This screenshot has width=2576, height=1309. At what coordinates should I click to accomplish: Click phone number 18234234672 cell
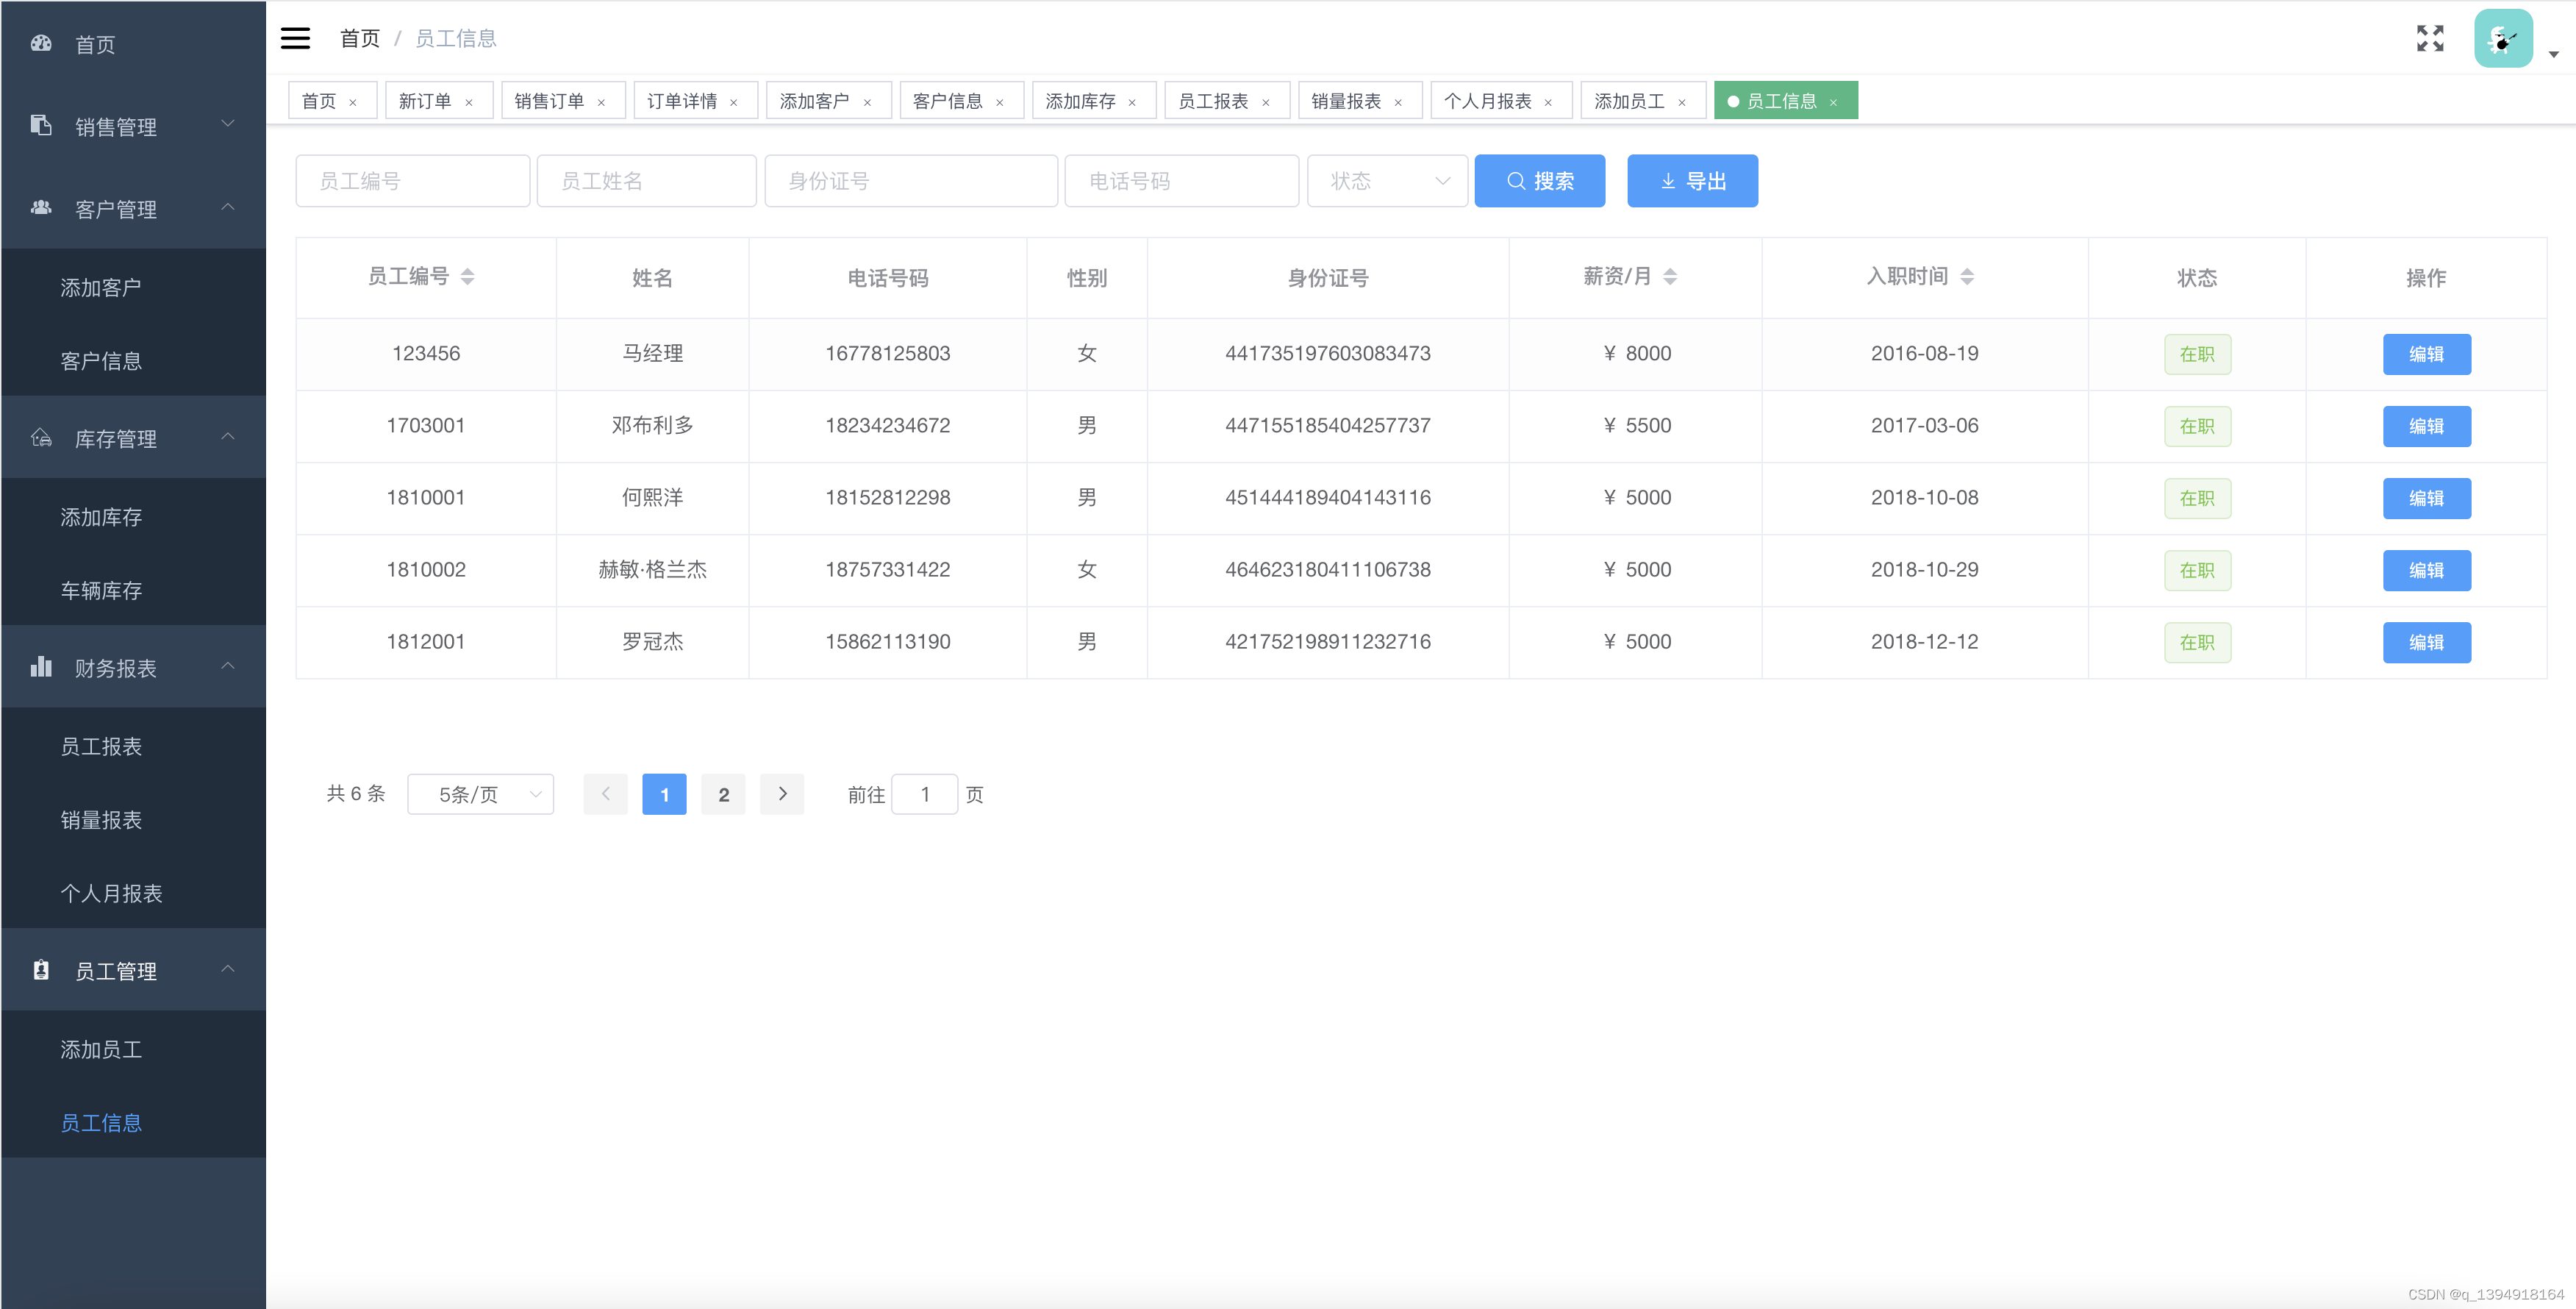click(x=887, y=426)
